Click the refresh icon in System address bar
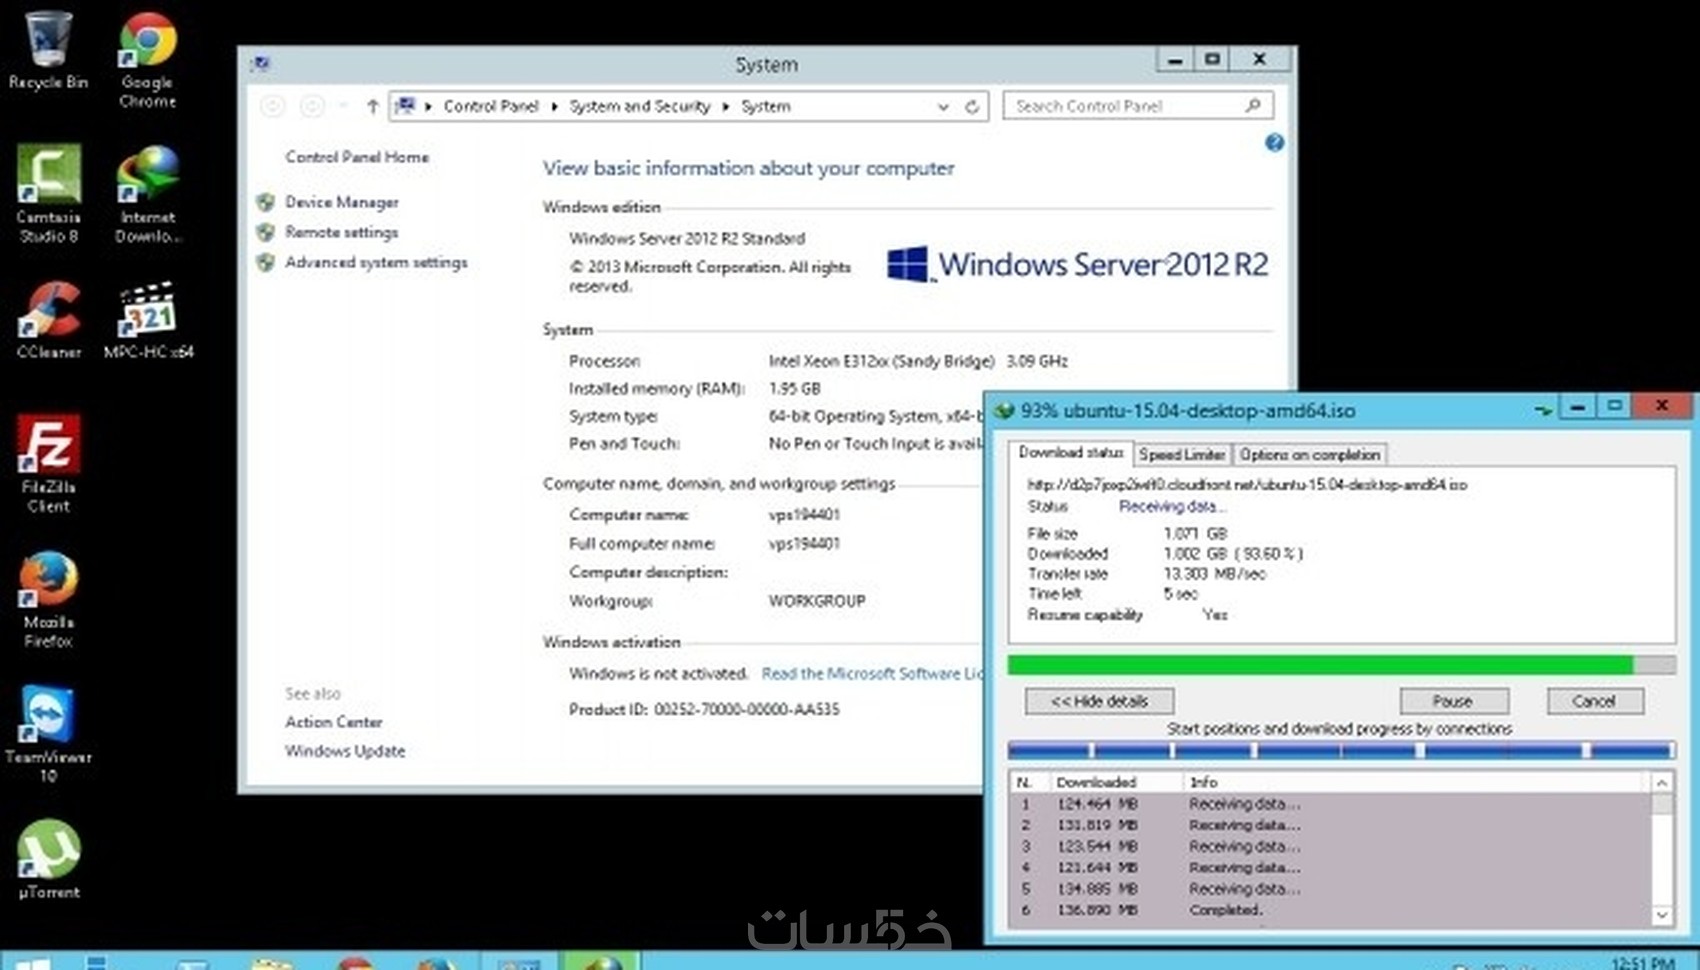Viewport: 1700px width, 970px height. 971,106
